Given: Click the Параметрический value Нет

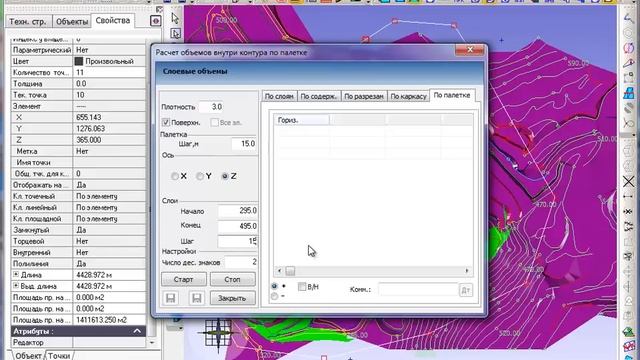Looking at the screenshot, I should [109, 50].
